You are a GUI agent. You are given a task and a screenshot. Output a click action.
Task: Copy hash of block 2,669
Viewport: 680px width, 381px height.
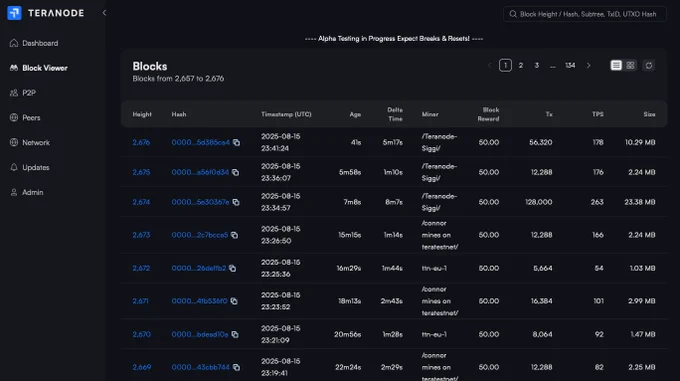tap(236, 367)
